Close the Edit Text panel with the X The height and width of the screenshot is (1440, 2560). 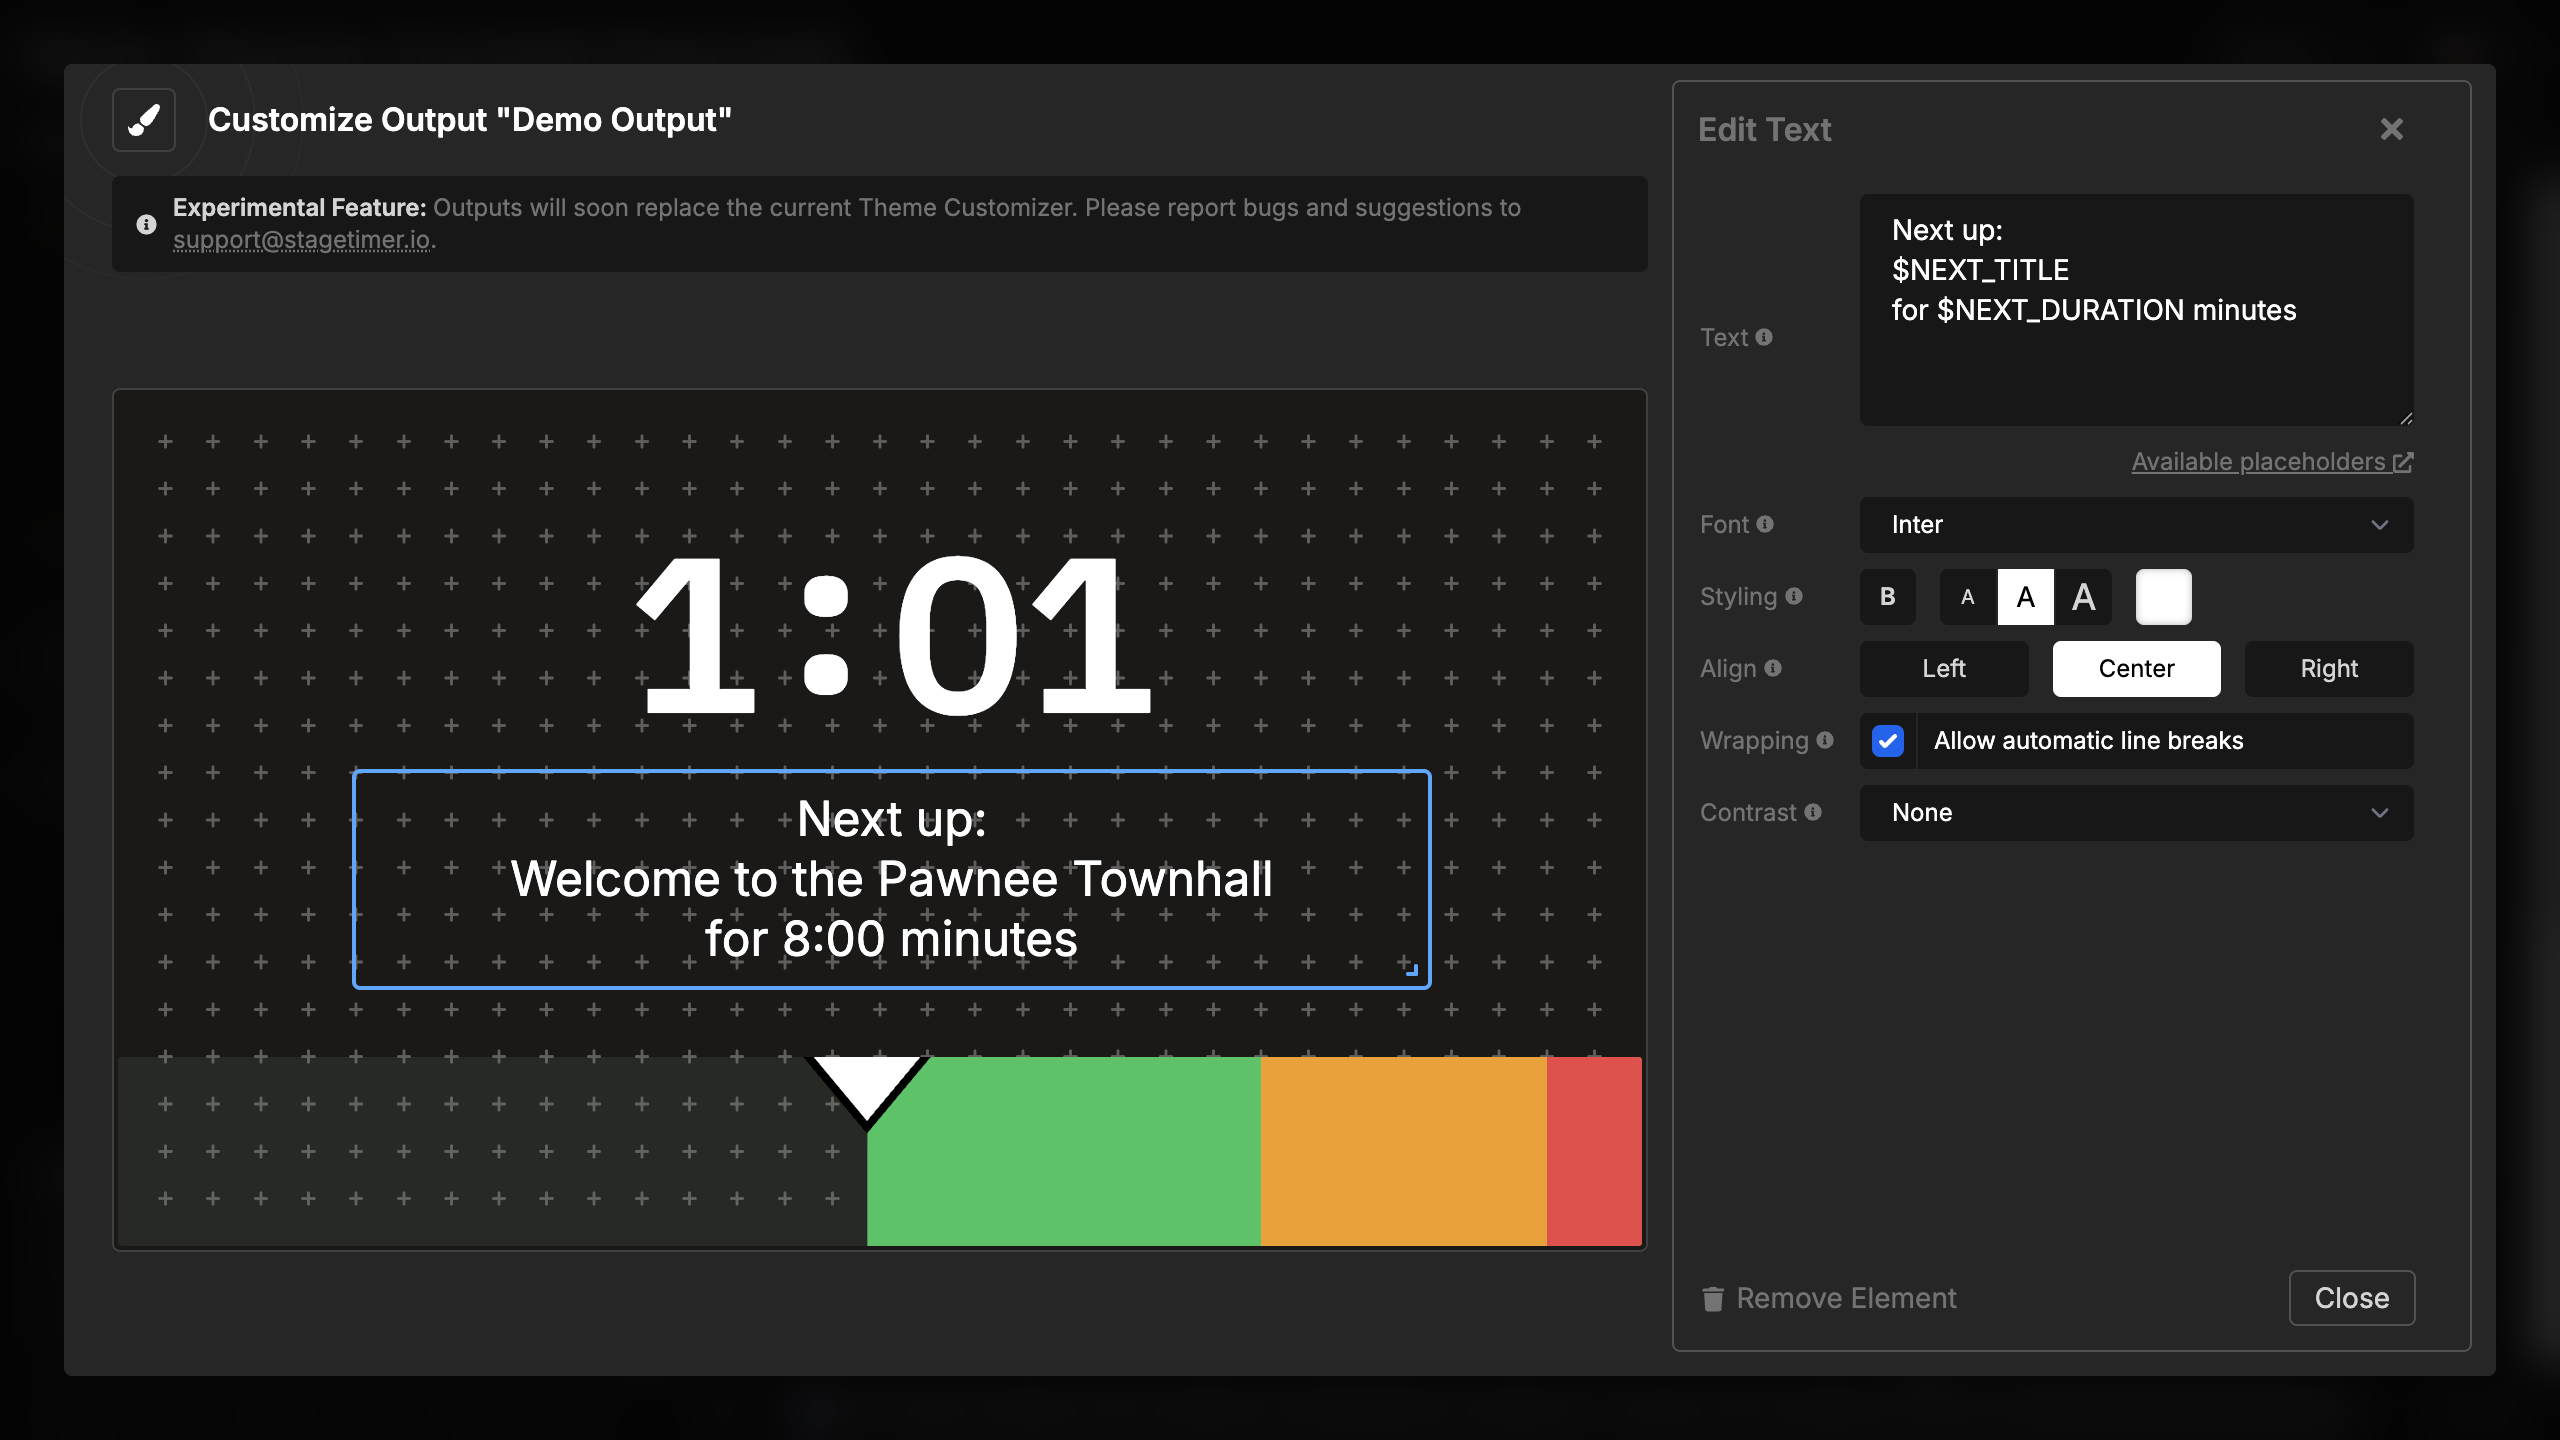pyautogui.click(x=2392, y=129)
